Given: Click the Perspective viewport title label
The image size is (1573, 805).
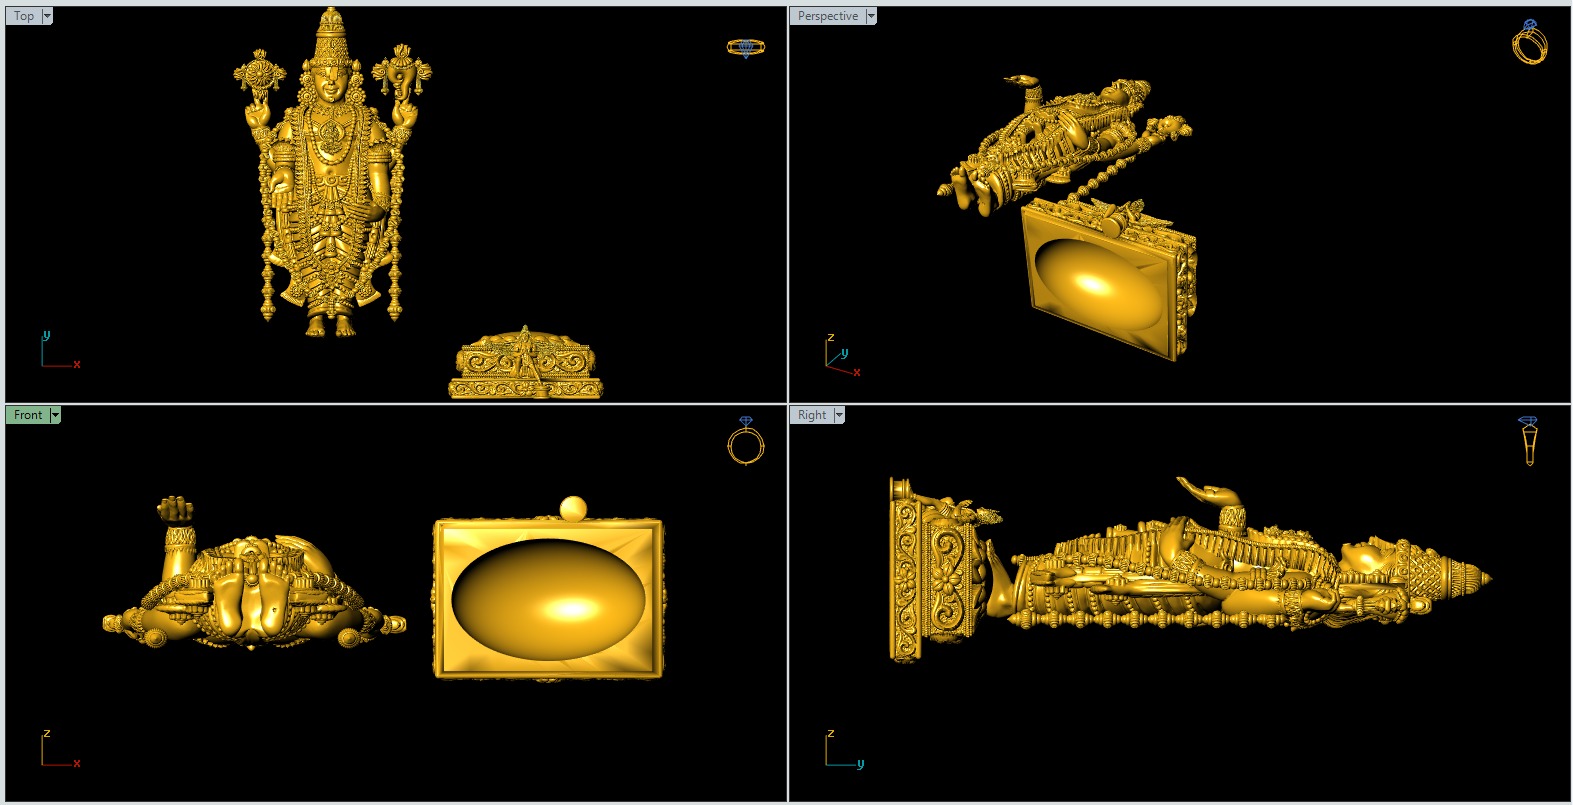Looking at the screenshot, I should click(x=828, y=16).
